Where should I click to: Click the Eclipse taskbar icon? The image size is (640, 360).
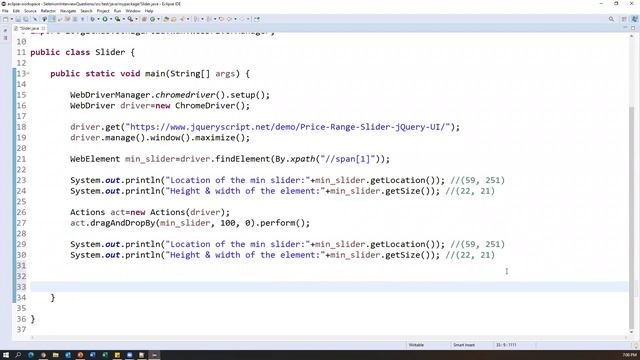154,355
